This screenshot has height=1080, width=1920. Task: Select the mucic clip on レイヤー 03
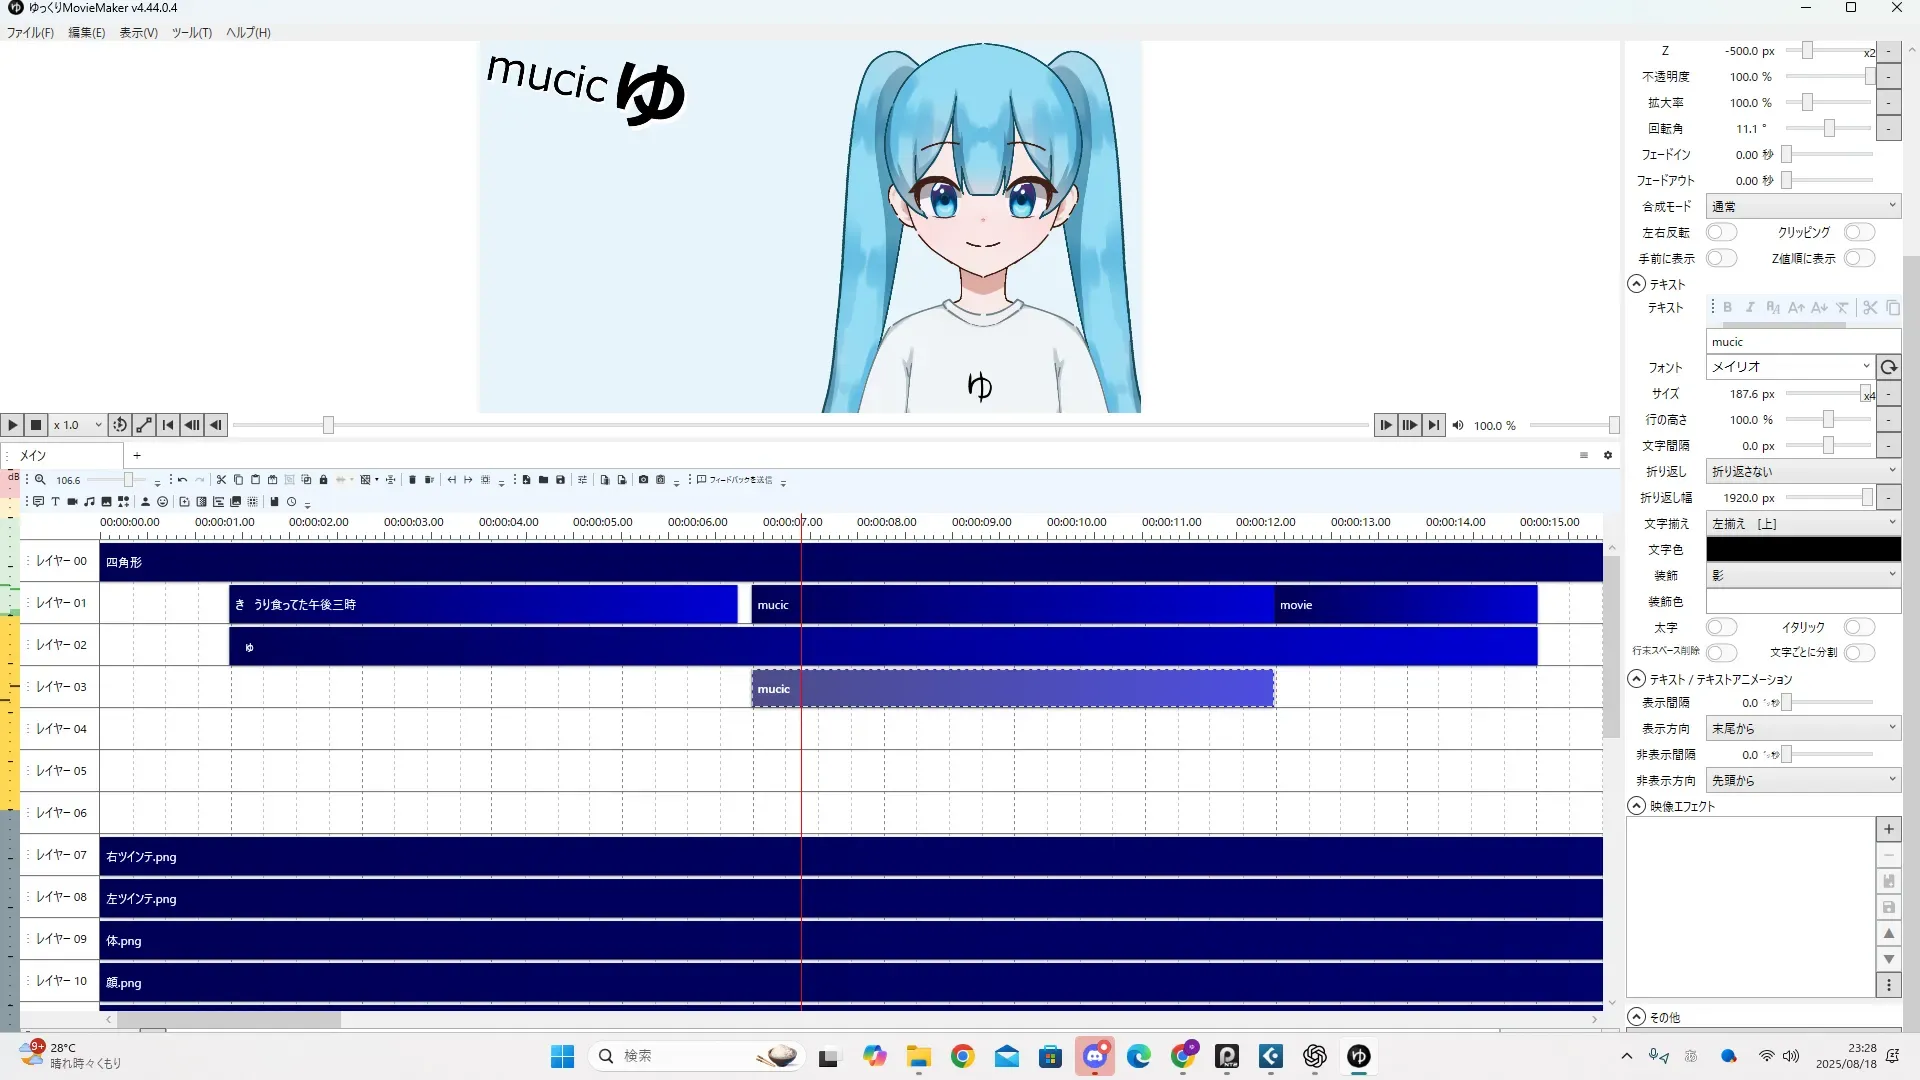[x=1012, y=689]
